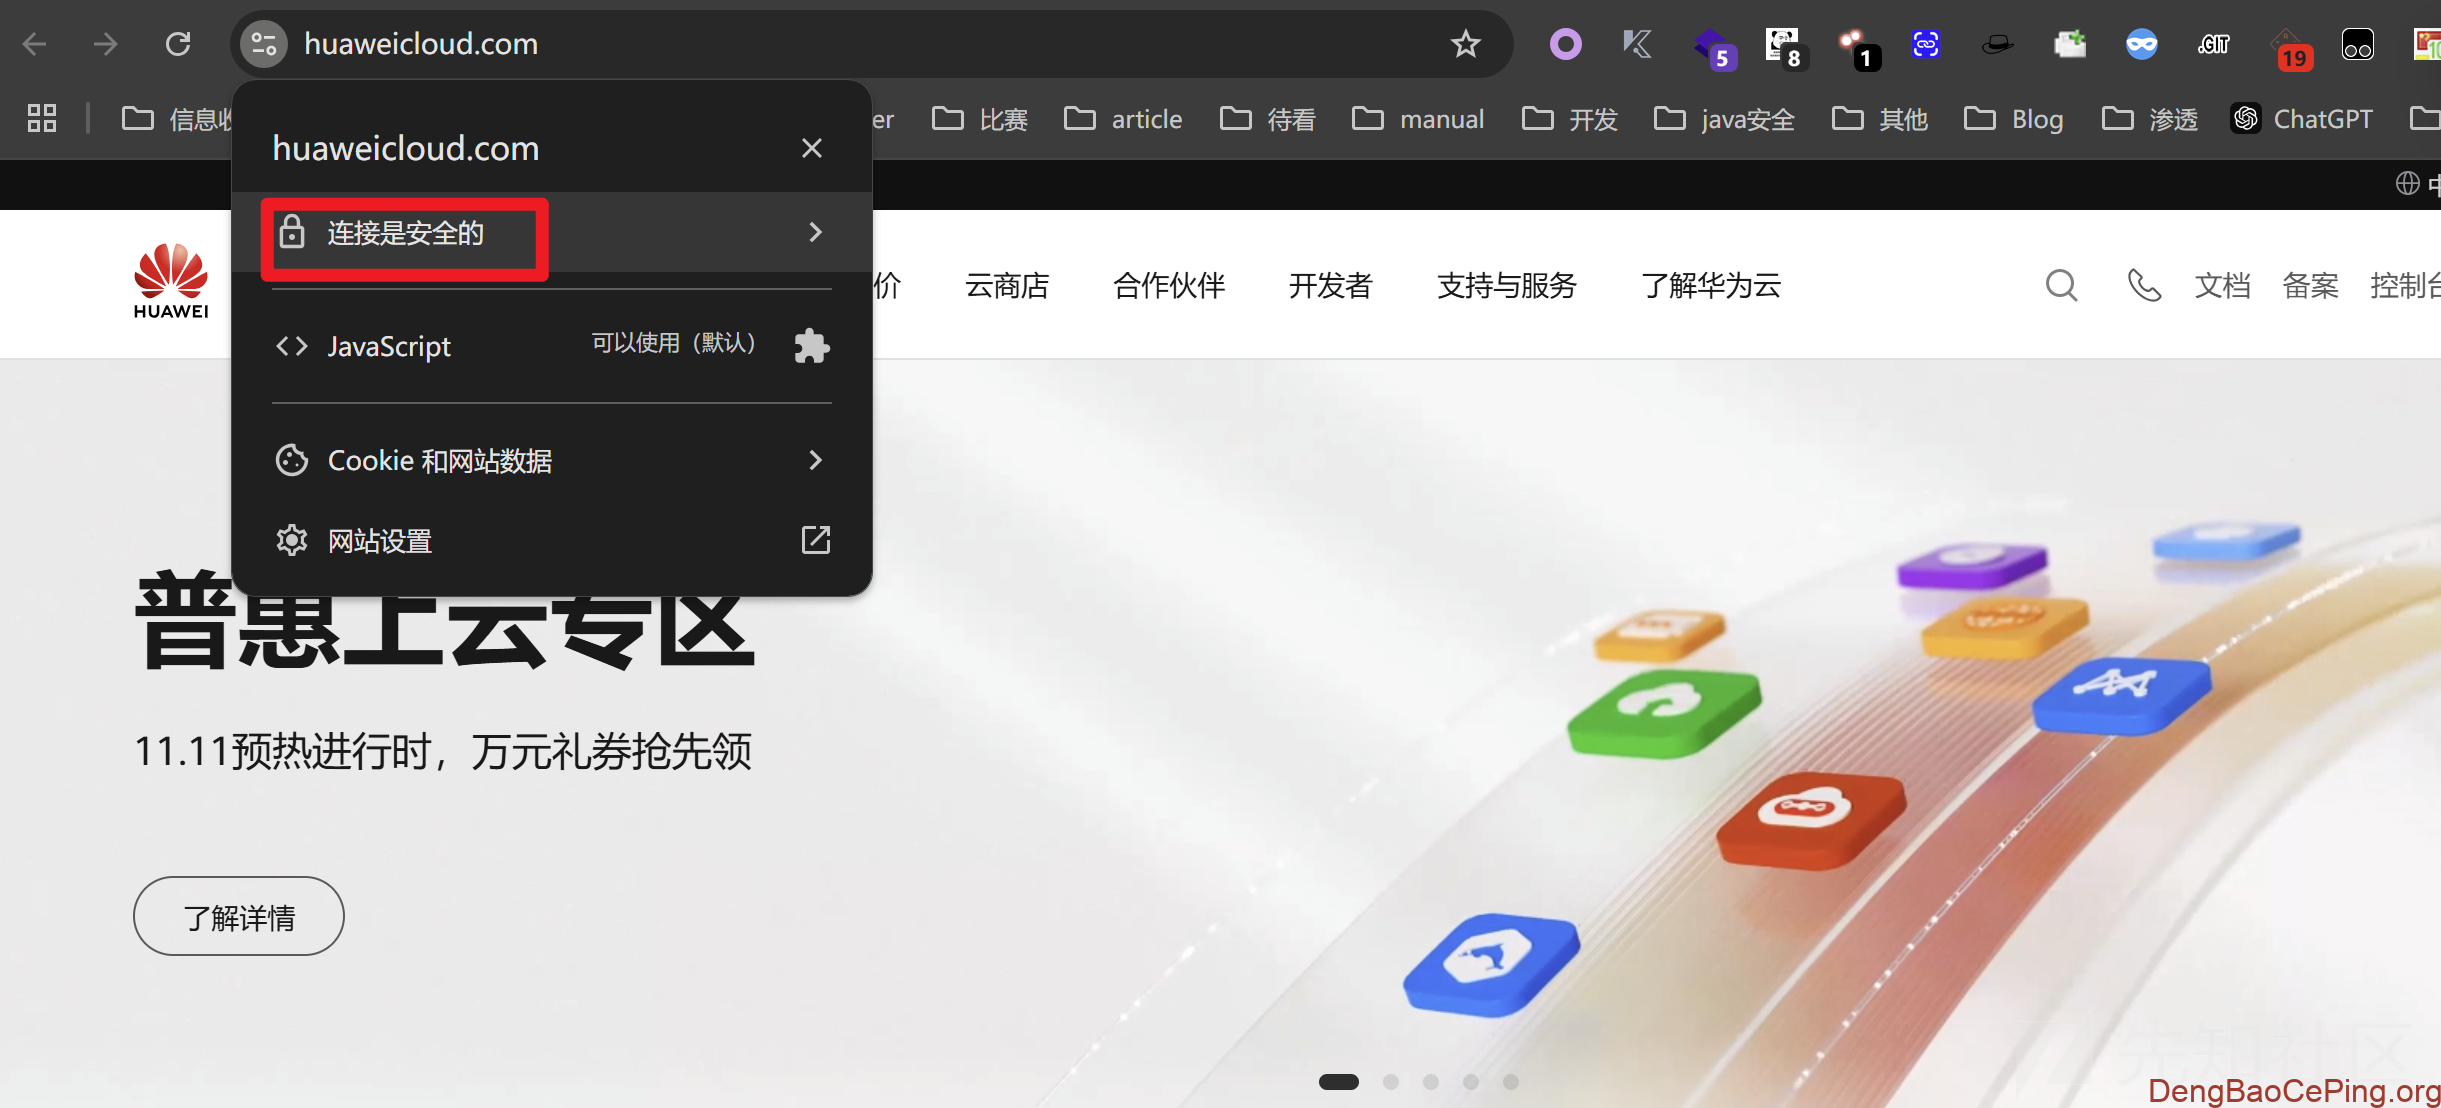The height and width of the screenshot is (1108, 2441).
Task: Click the page reload icon
Action: 178,43
